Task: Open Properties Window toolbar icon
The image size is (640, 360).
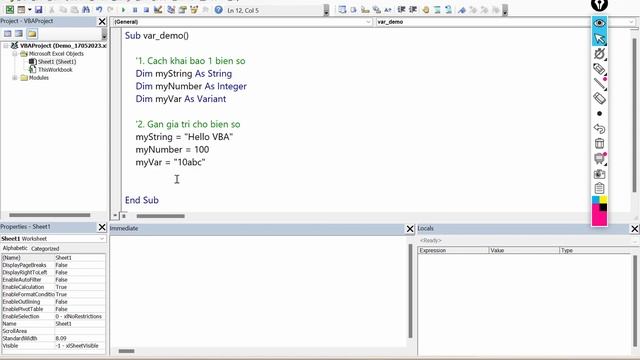Action: [x=182, y=10]
